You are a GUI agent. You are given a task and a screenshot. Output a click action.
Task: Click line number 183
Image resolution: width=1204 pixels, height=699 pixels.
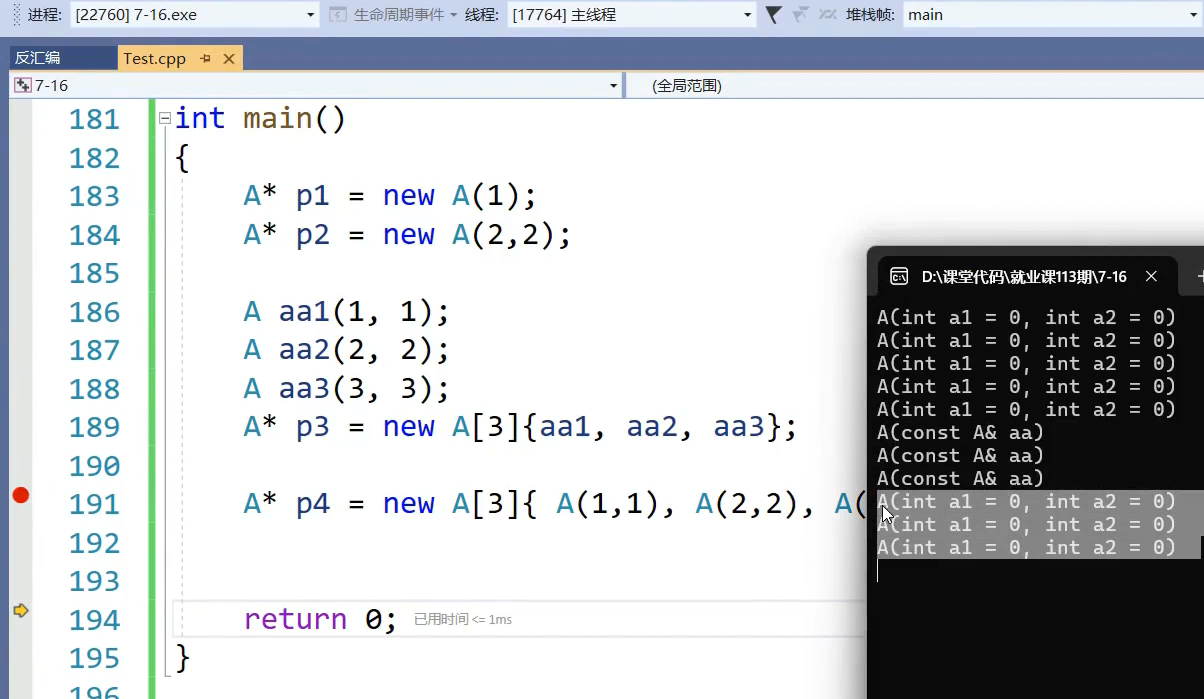coord(94,196)
